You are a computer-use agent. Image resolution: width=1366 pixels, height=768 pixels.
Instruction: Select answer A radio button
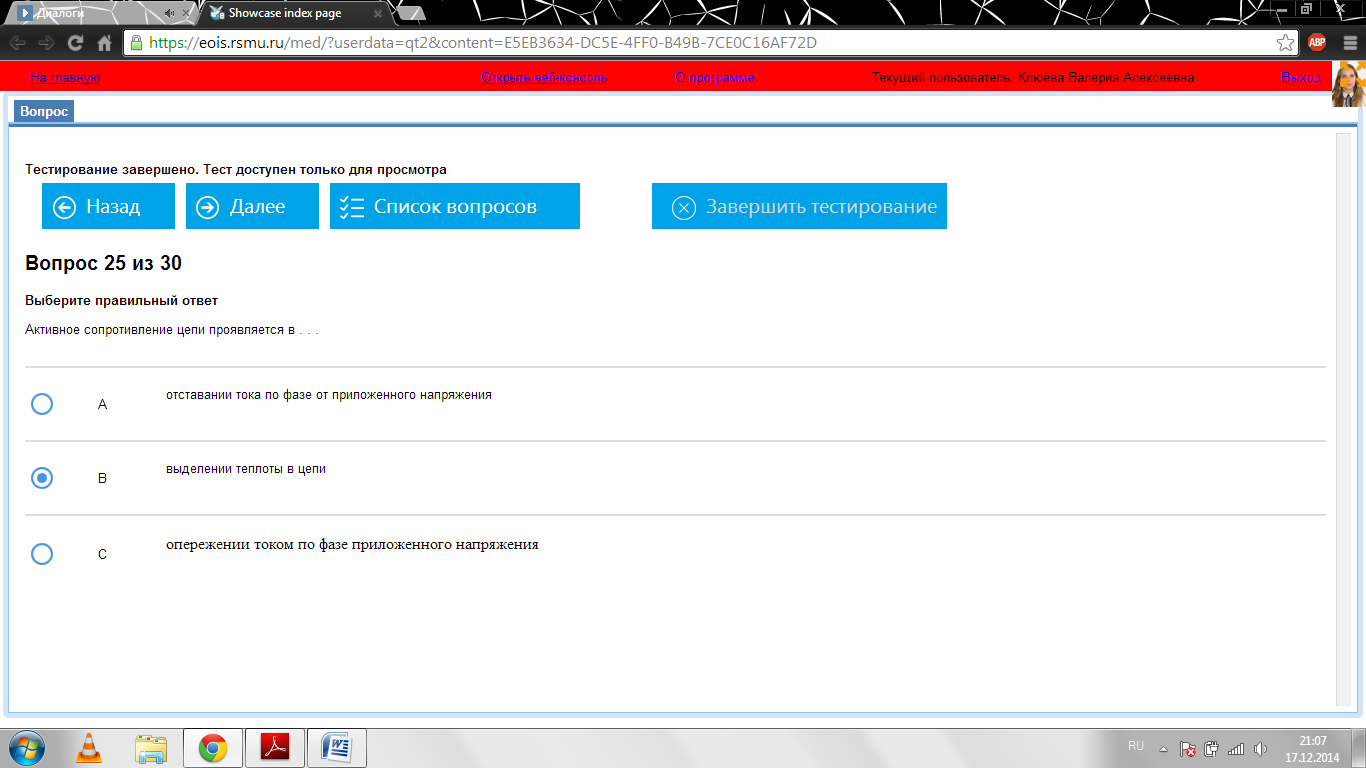click(42, 404)
